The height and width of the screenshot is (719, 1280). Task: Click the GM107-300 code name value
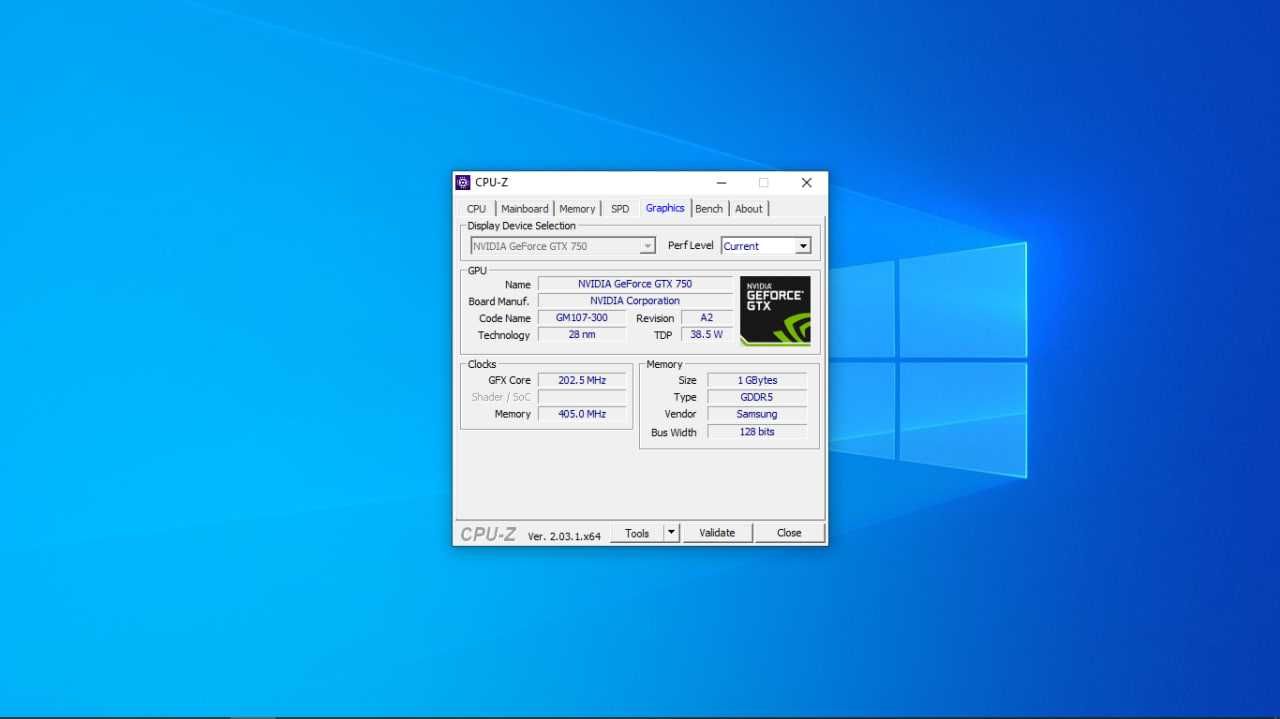coord(582,318)
